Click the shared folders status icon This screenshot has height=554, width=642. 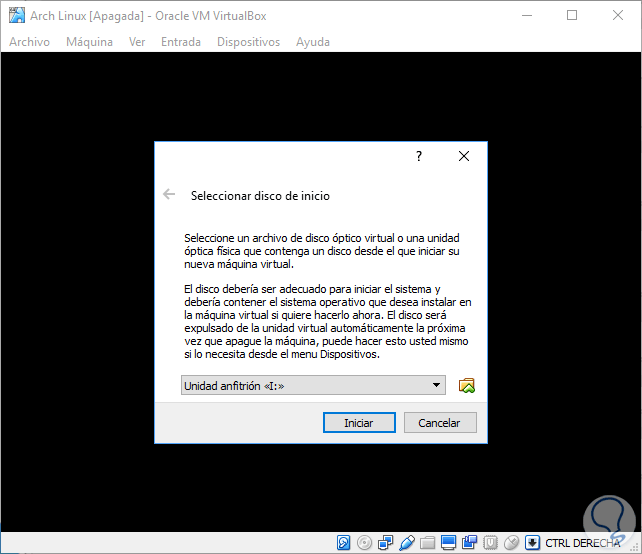427,543
